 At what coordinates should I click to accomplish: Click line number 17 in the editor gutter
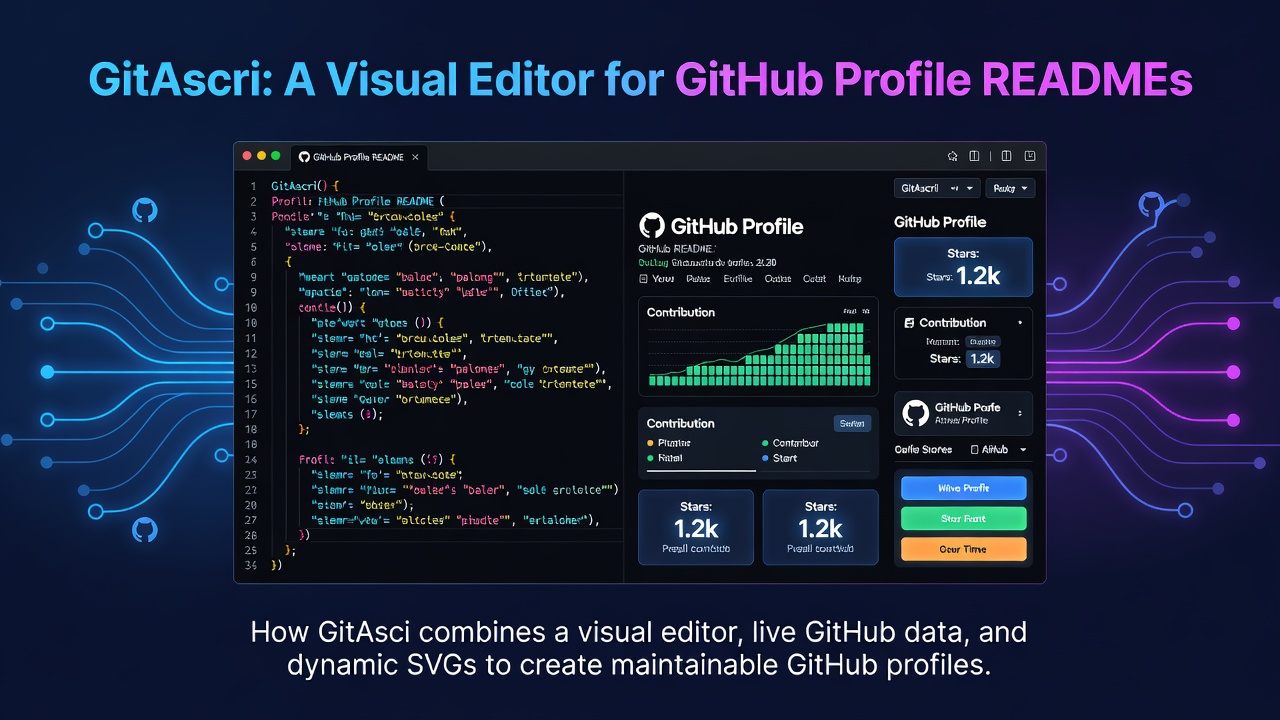(251, 414)
